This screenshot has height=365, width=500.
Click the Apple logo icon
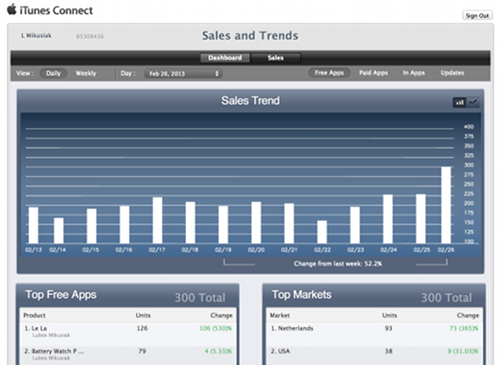pyautogui.click(x=12, y=9)
